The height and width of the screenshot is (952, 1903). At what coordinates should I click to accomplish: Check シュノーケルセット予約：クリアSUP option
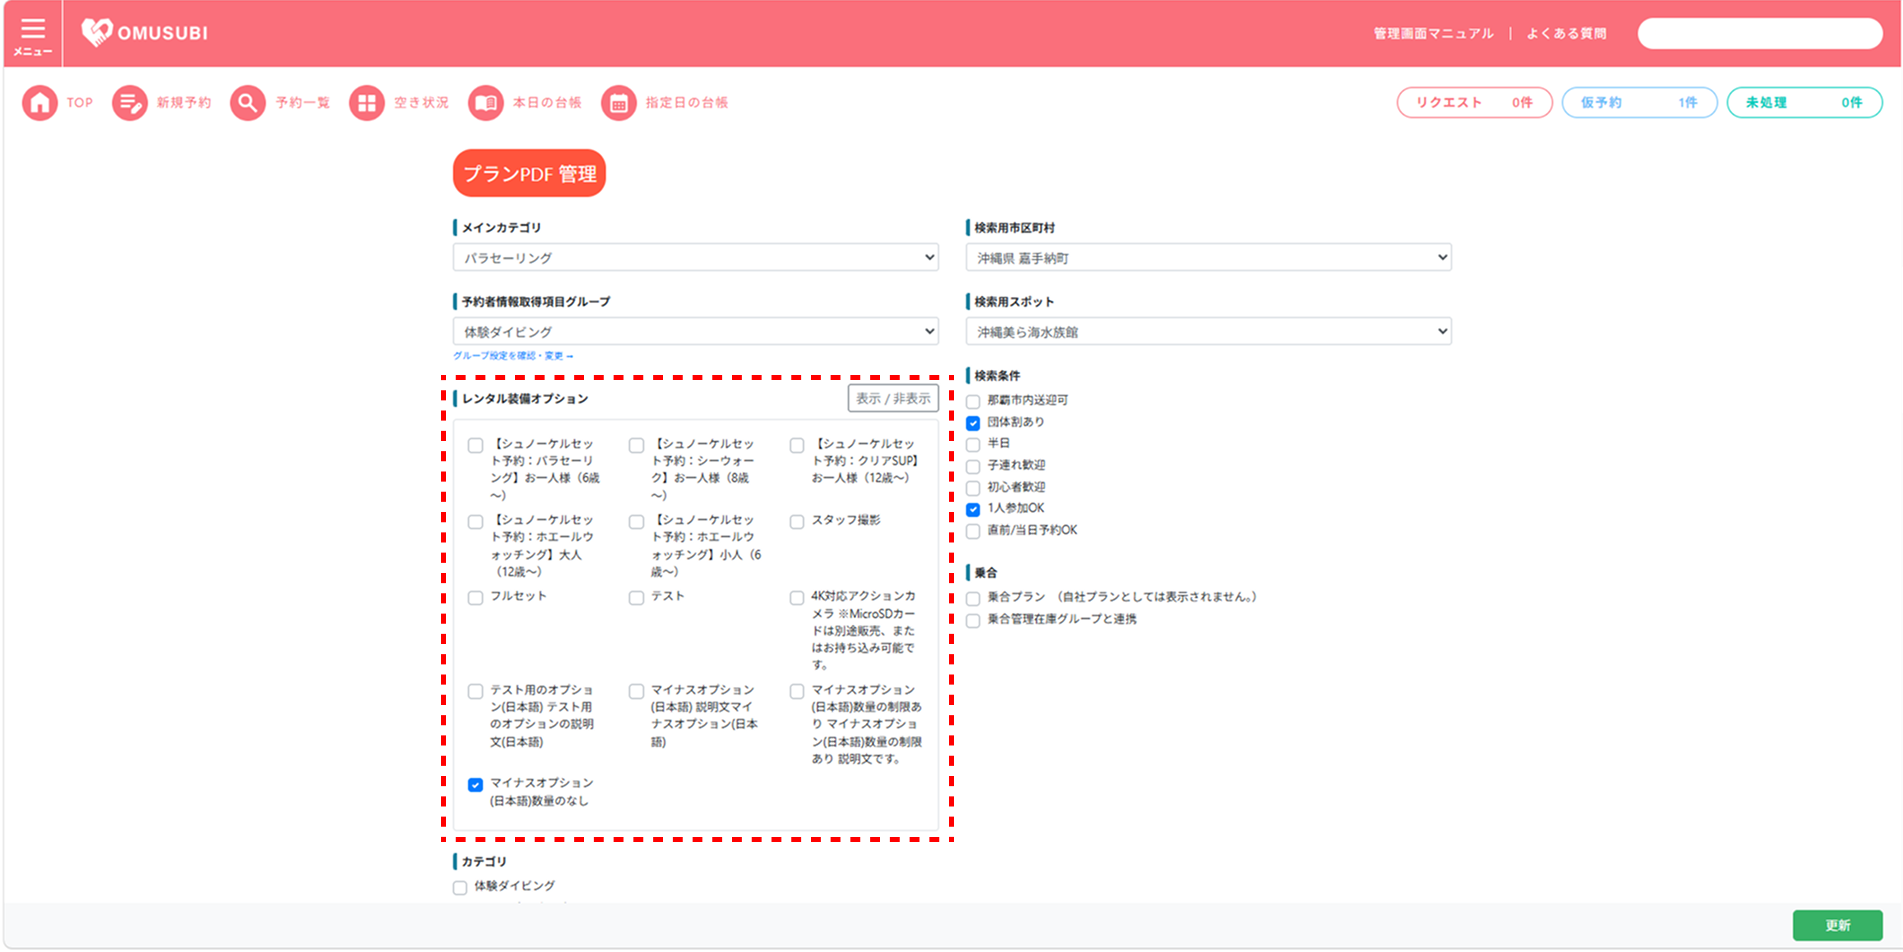click(x=797, y=446)
